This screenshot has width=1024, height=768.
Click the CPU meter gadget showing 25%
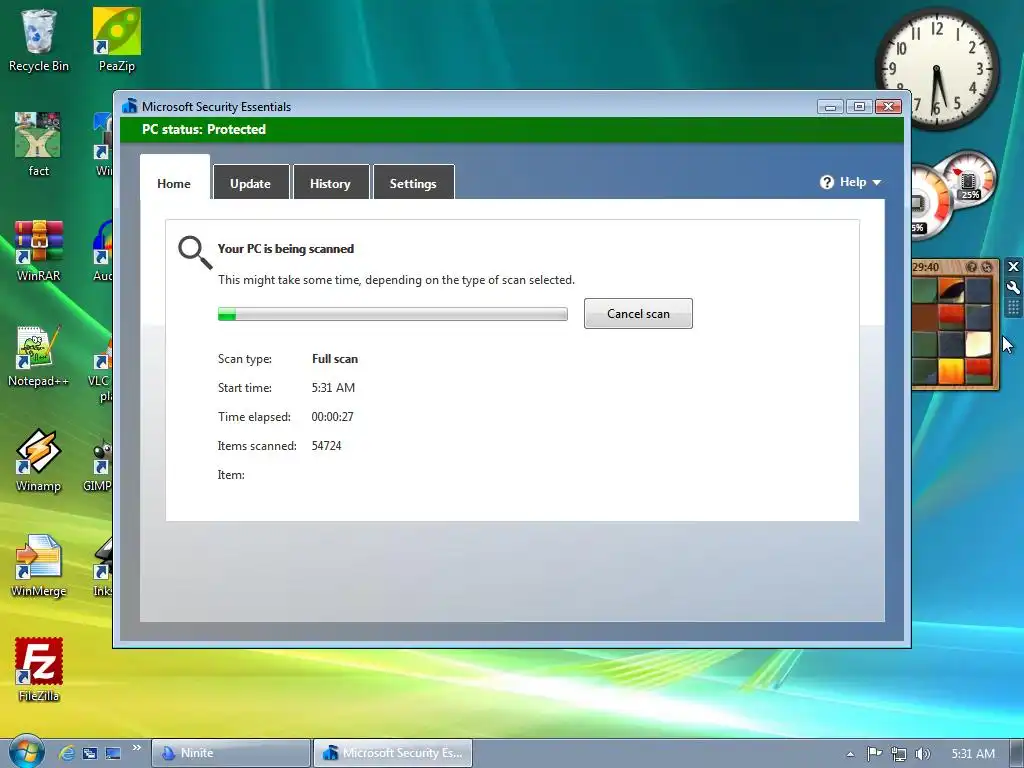point(969,179)
